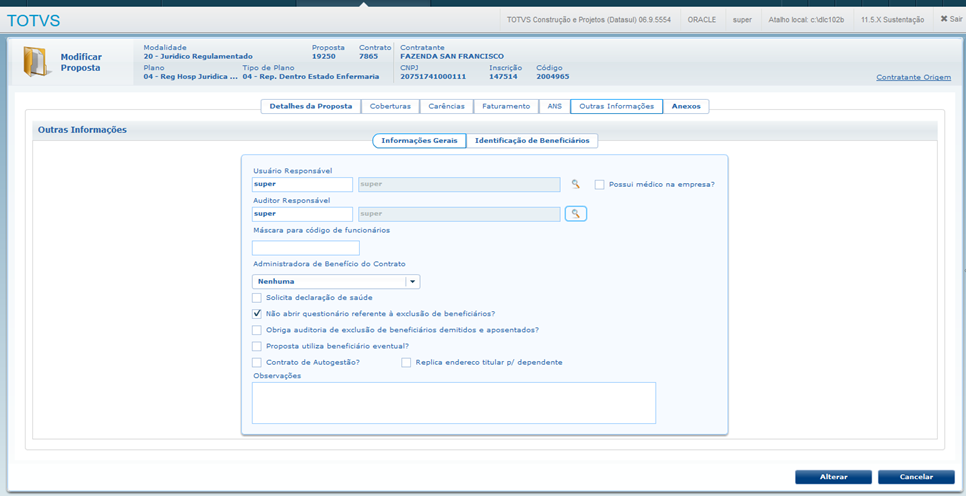Click the ORACLE header entry

[702, 20]
